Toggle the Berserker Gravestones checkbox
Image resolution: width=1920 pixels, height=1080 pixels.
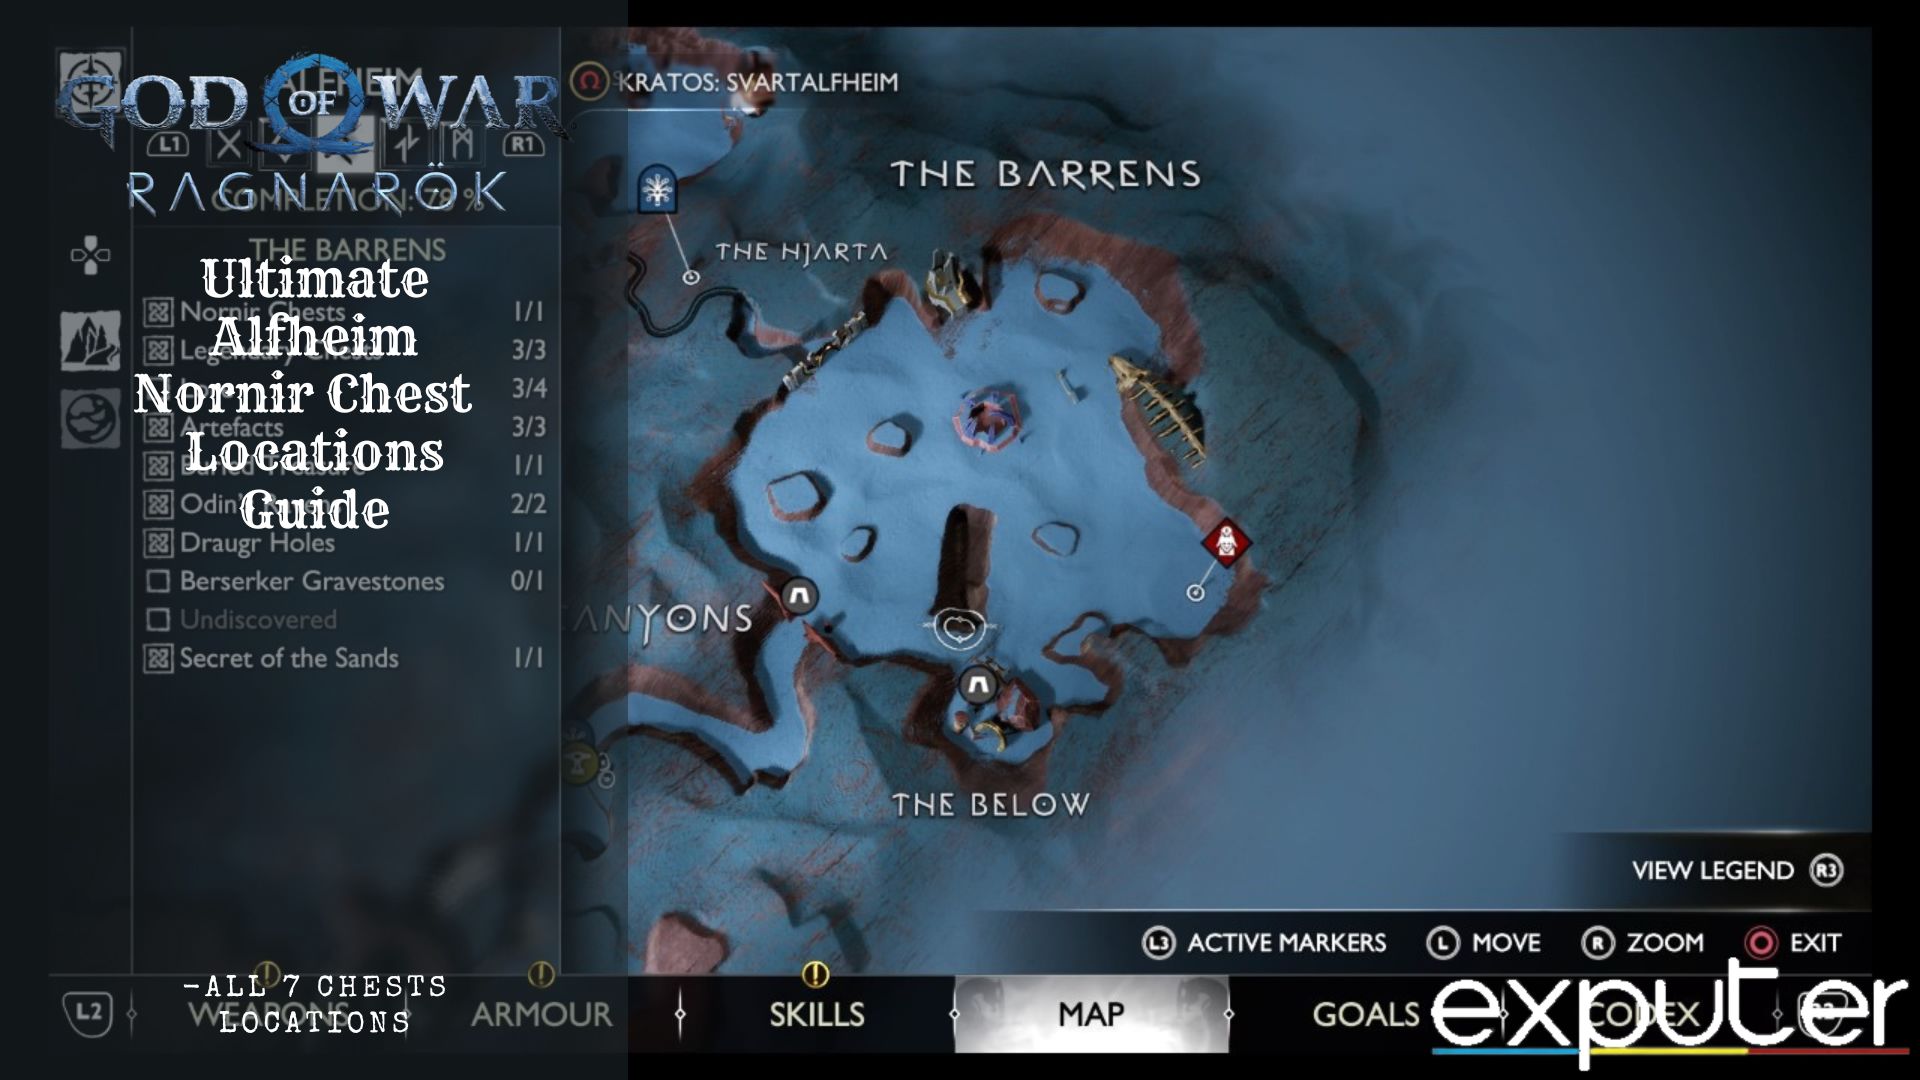coord(154,580)
